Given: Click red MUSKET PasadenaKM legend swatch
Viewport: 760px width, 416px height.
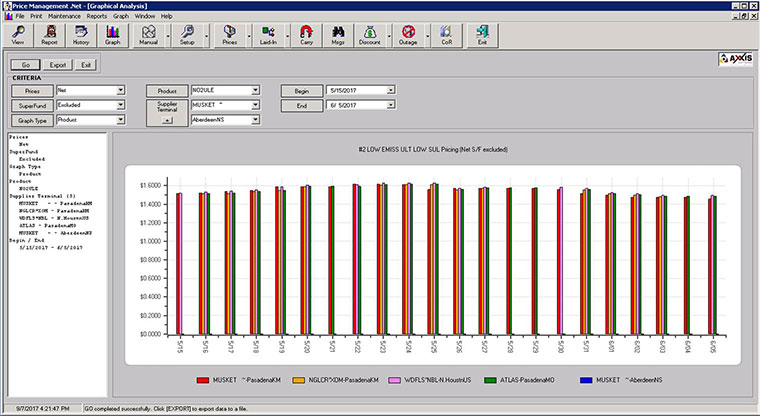Looking at the screenshot, I should click(x=203, y=380).
